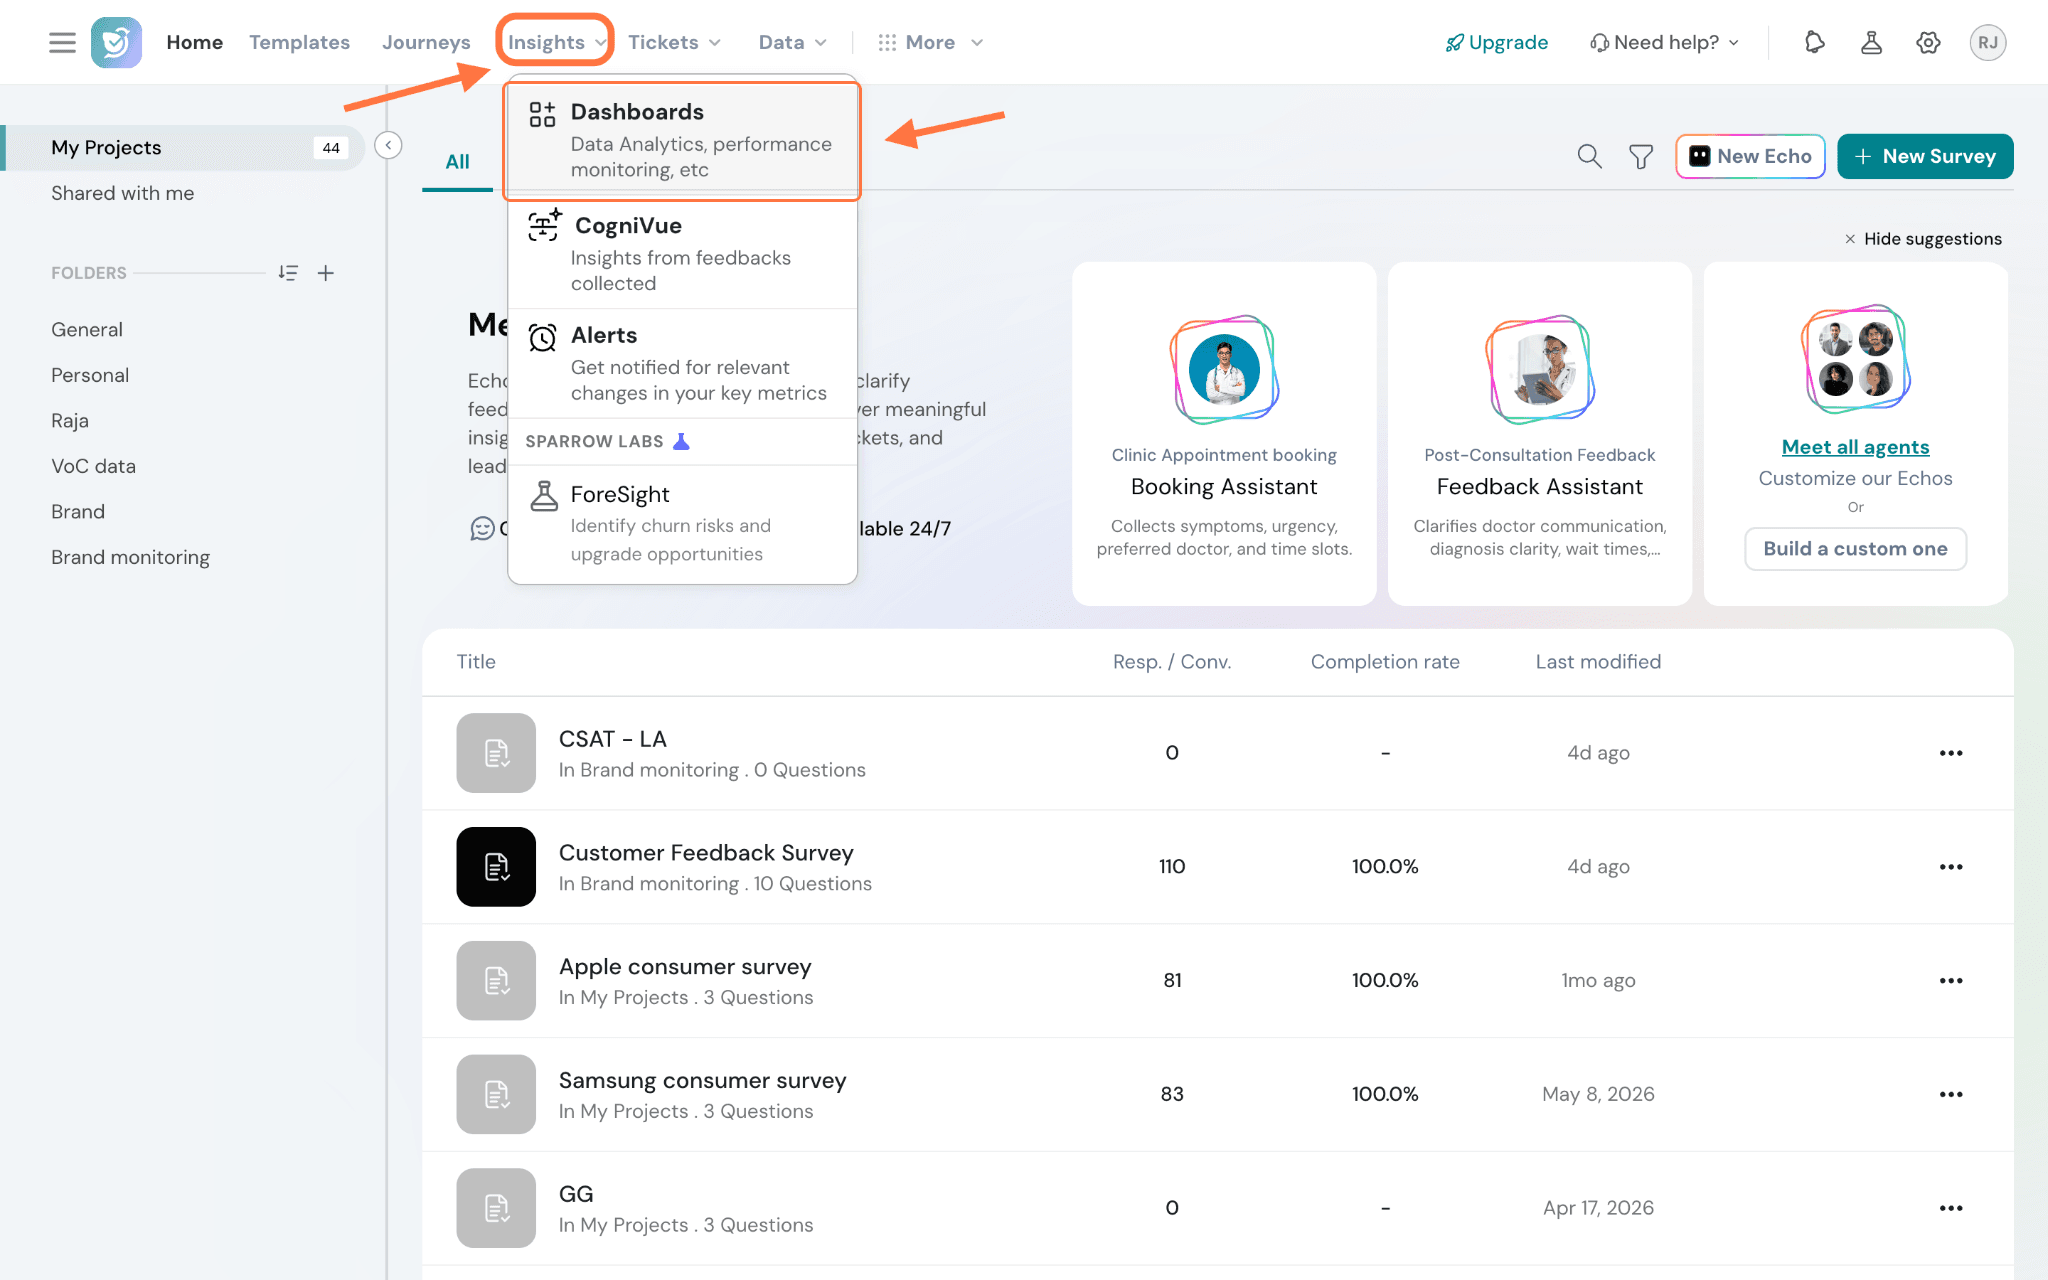Click the Booking Assistant avatar image
This screenshot has height=1280, width=2048.
click(x=1224, y=369)
